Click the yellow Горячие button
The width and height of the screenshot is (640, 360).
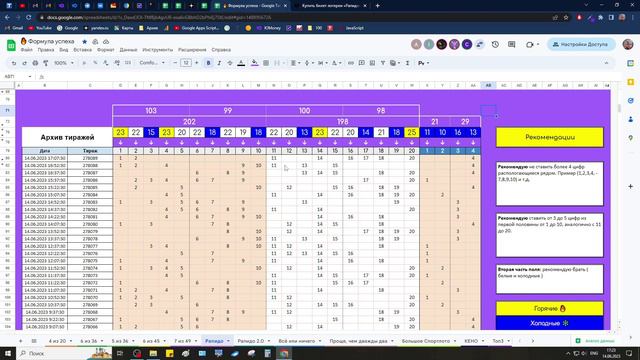[x=550, y=309]
